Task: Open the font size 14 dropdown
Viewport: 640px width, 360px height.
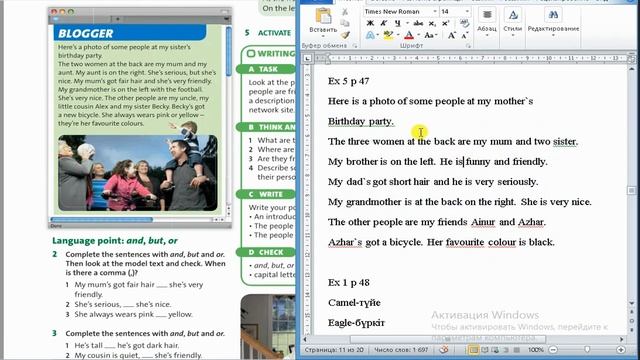Action: [x=467, y=11]
